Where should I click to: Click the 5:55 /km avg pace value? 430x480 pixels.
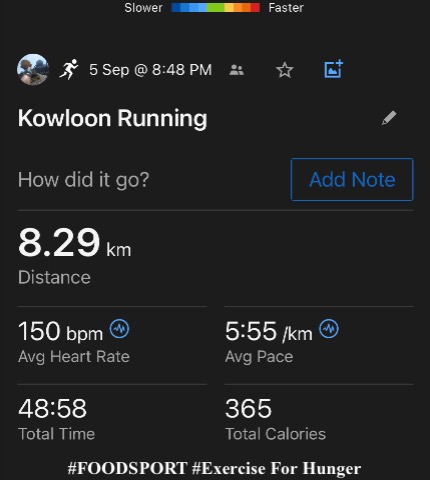[269, 331]
